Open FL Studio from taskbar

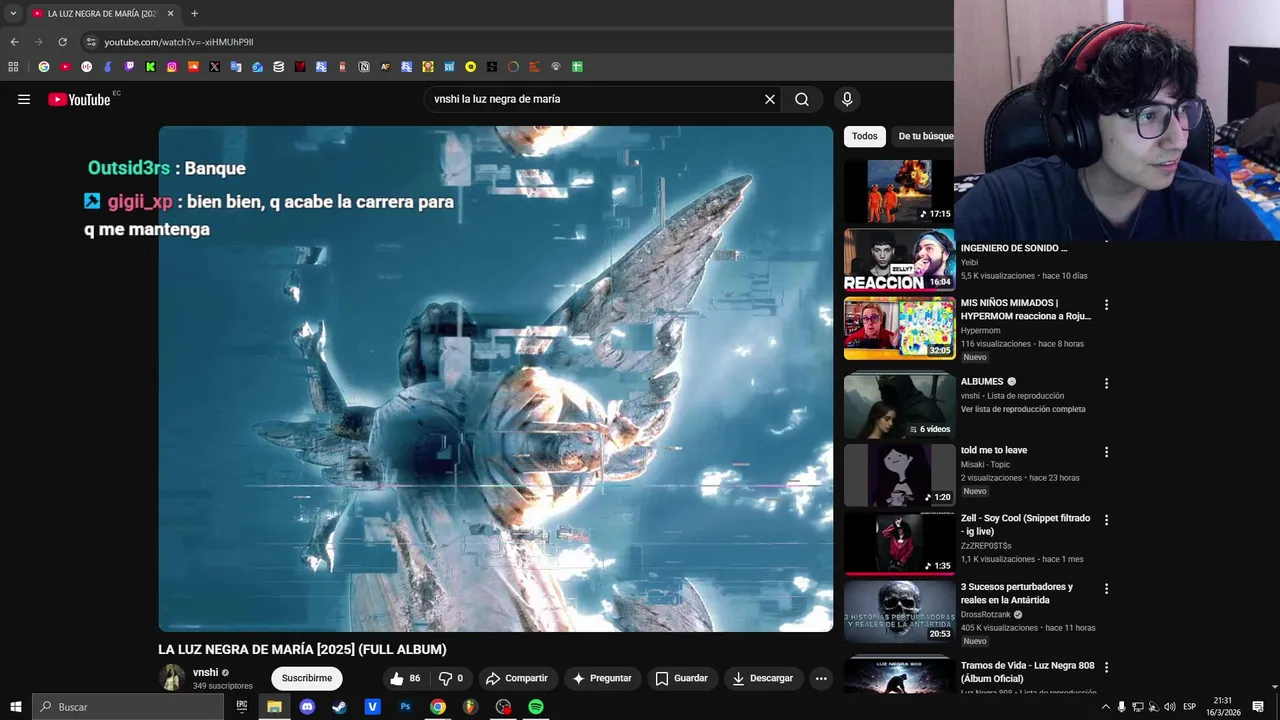click(471, 707)
